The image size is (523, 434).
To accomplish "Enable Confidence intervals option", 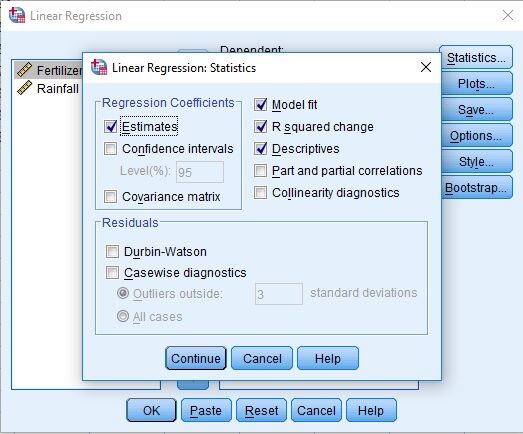I will pyautogui.click(x=110, y=149).
